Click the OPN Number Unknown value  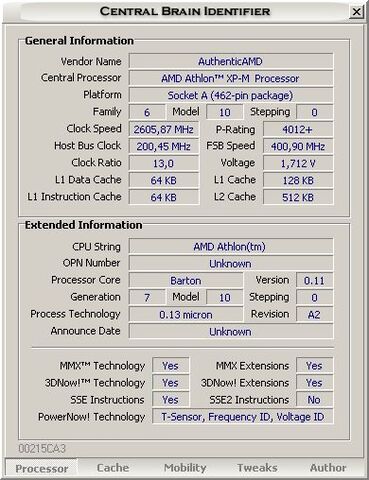tap(231, 264)
